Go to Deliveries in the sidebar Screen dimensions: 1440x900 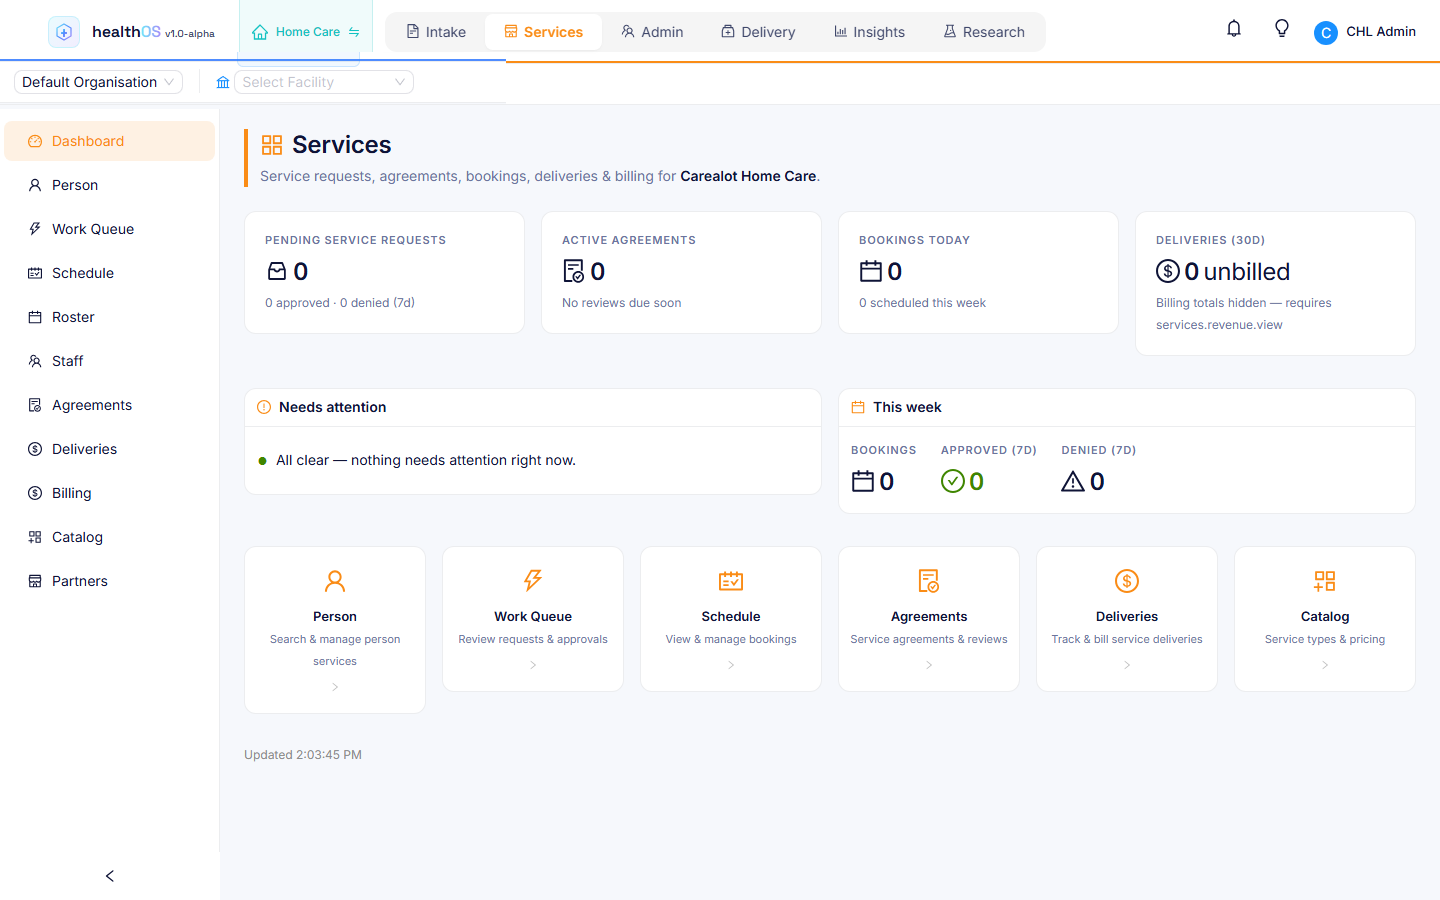[x=110, y=449]
